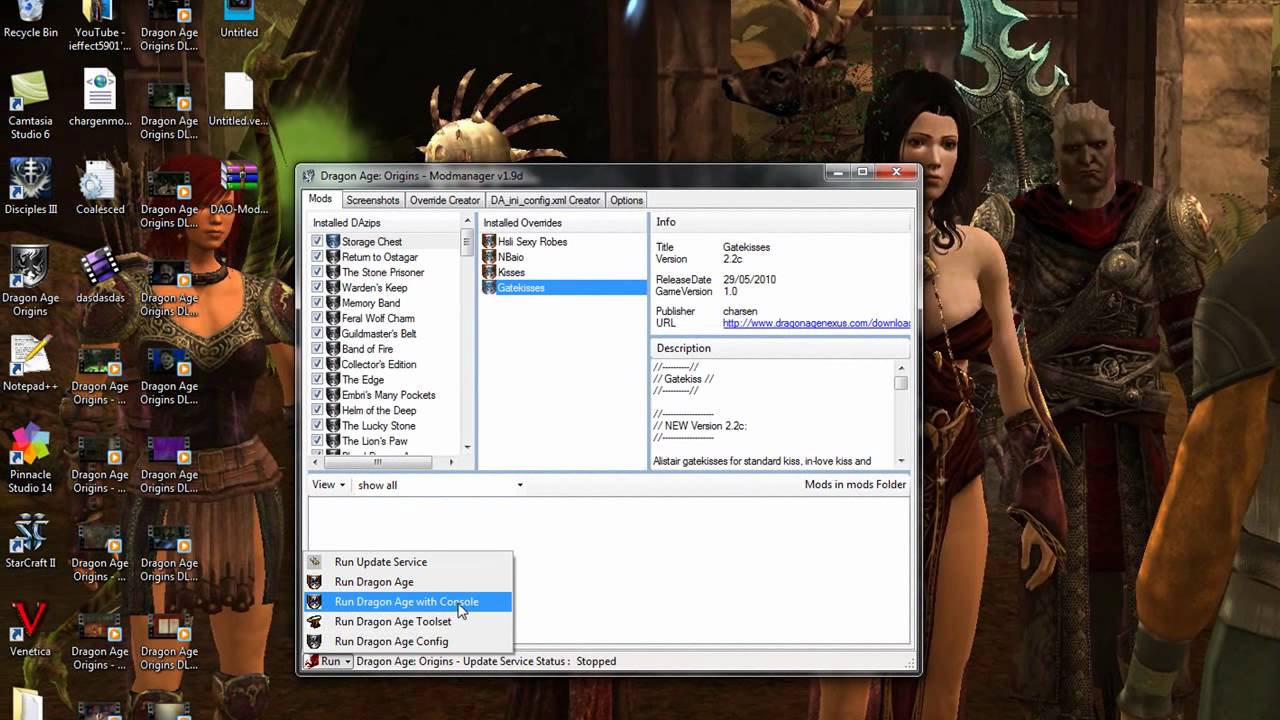
Task: Expand the View dropdown
Action: [328, 485]
